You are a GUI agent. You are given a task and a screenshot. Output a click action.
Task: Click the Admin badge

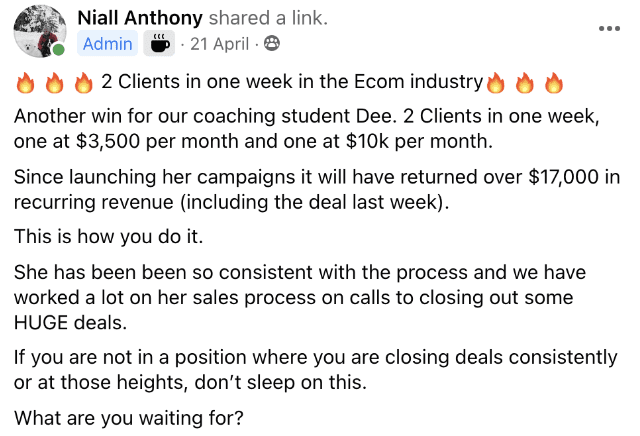click(x=107, y=44)
